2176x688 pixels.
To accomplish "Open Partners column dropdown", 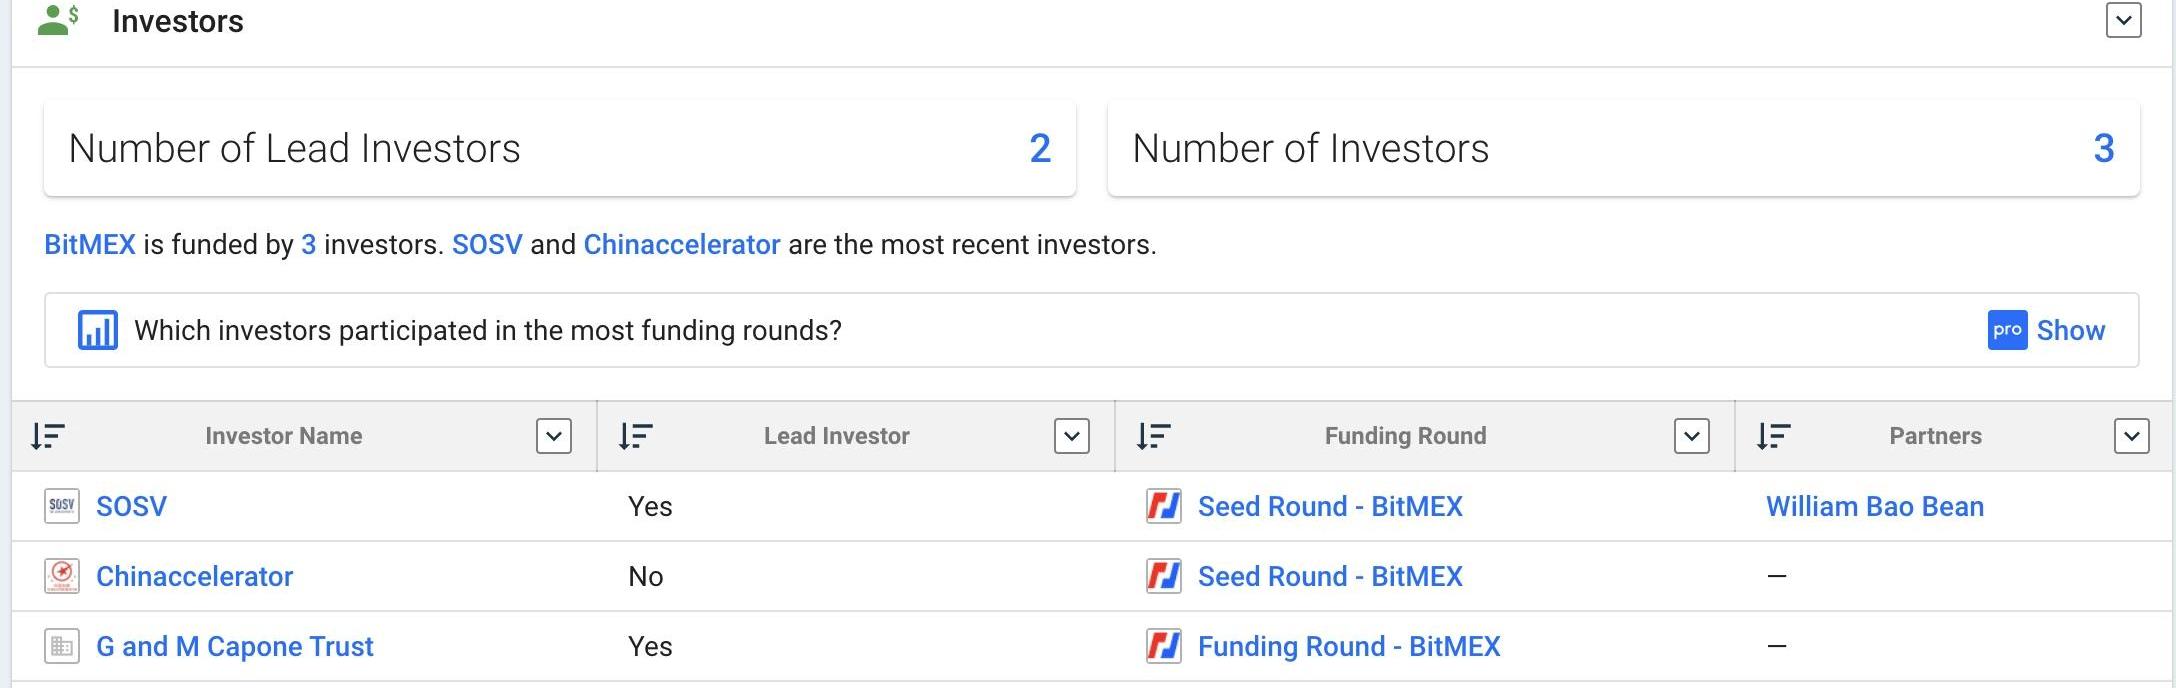I will [2132, 436].
